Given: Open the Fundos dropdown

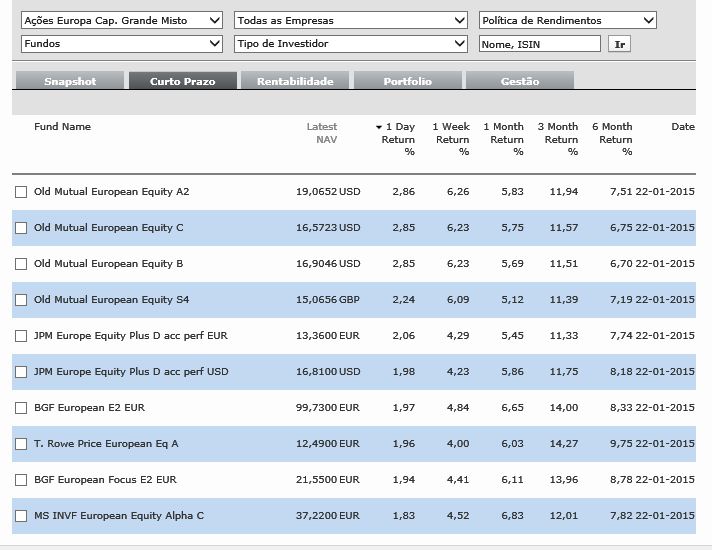Looking at the screenshot, I should coord(122,44).
